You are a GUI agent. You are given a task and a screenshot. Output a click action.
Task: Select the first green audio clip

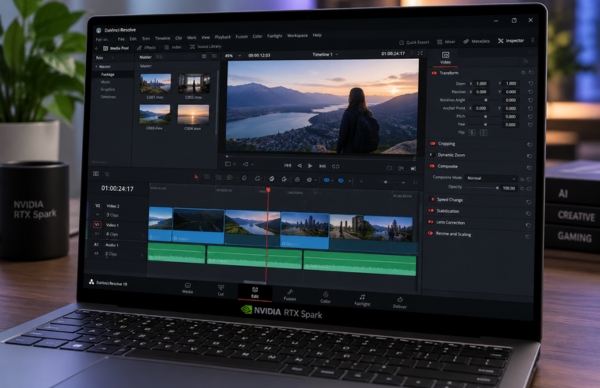coord(177,254)
